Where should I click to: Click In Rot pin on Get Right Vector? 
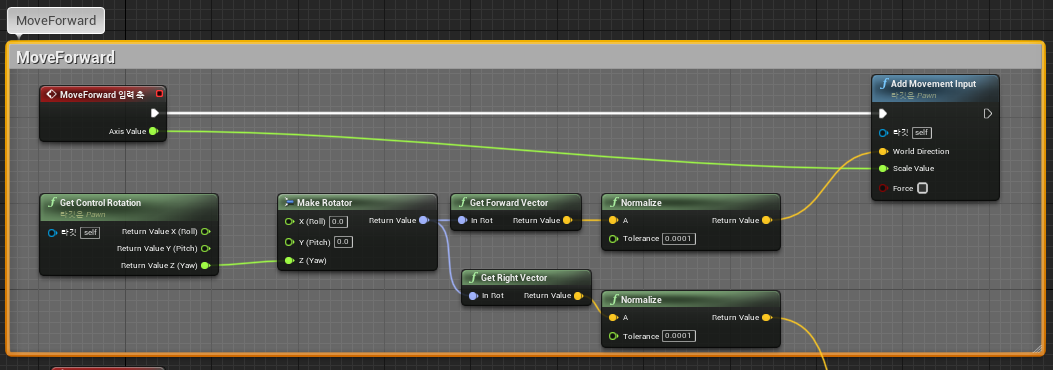coord(473,295)
